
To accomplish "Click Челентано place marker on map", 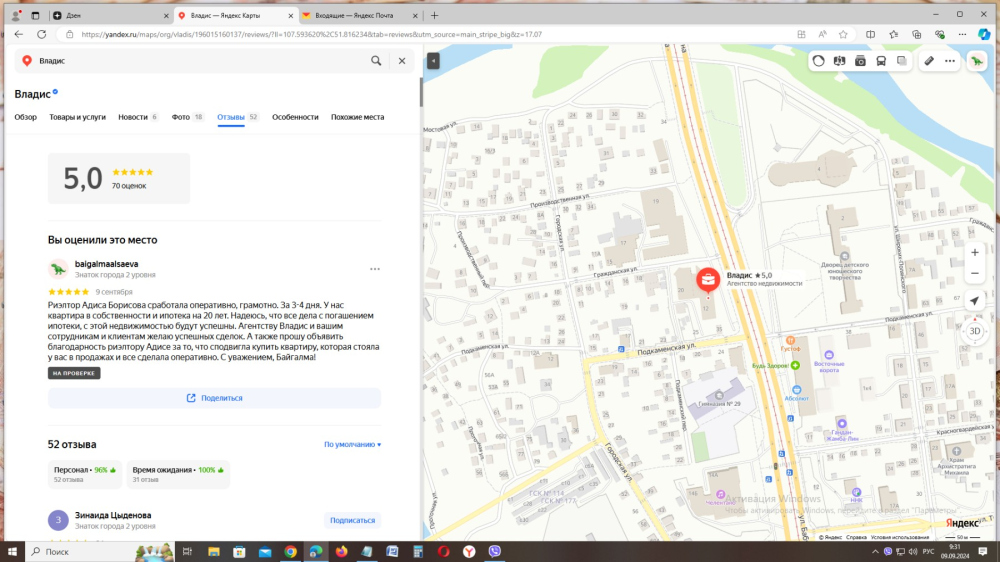I will click(x=720, y=494).
